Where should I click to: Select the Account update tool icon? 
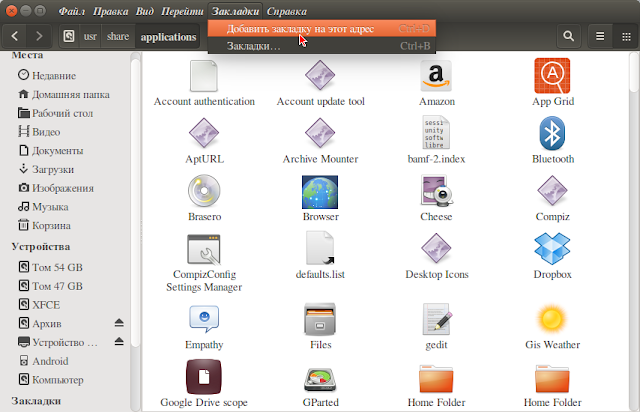pos(320,76)
